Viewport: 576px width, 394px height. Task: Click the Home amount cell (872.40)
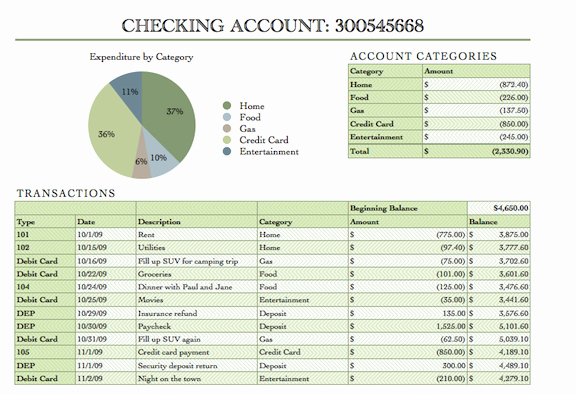coord(476,84)
